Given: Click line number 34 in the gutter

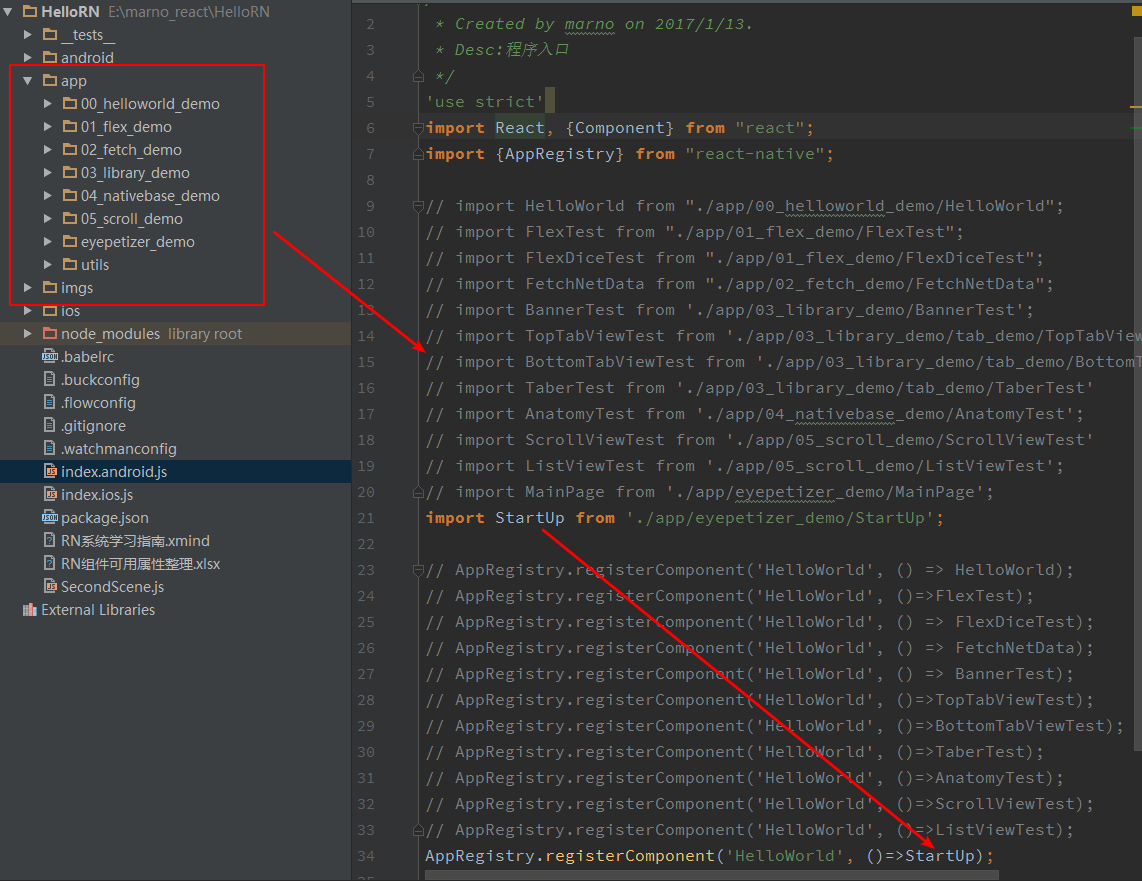Looking at the screenshot, I should [366, 856].
